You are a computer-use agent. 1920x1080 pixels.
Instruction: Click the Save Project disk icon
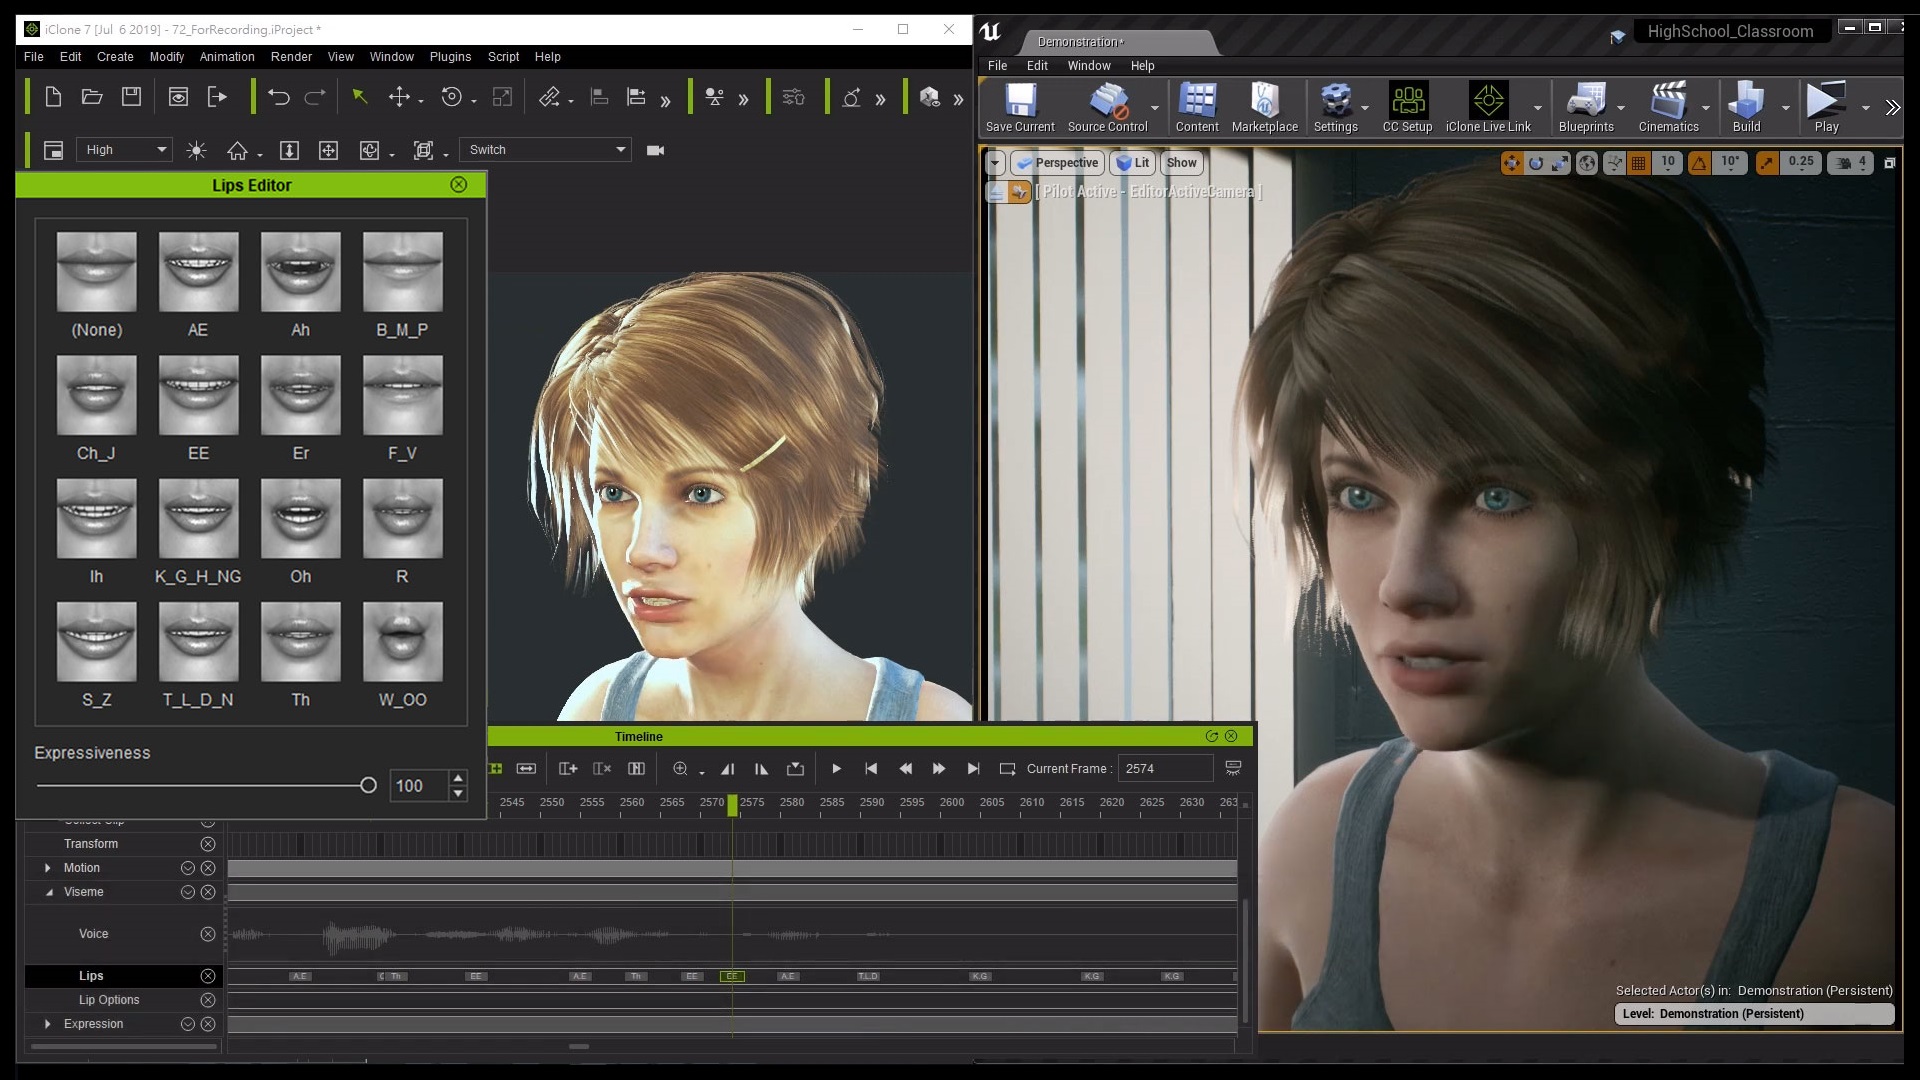coord(131,97)
